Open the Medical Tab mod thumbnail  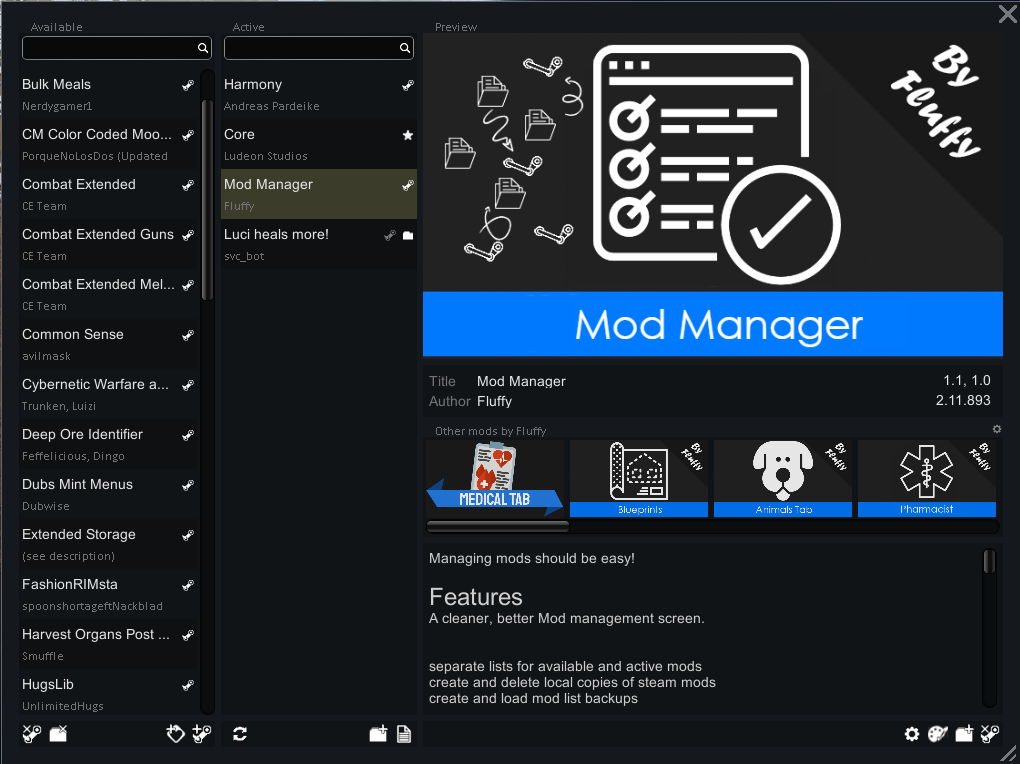pos(494,478)
